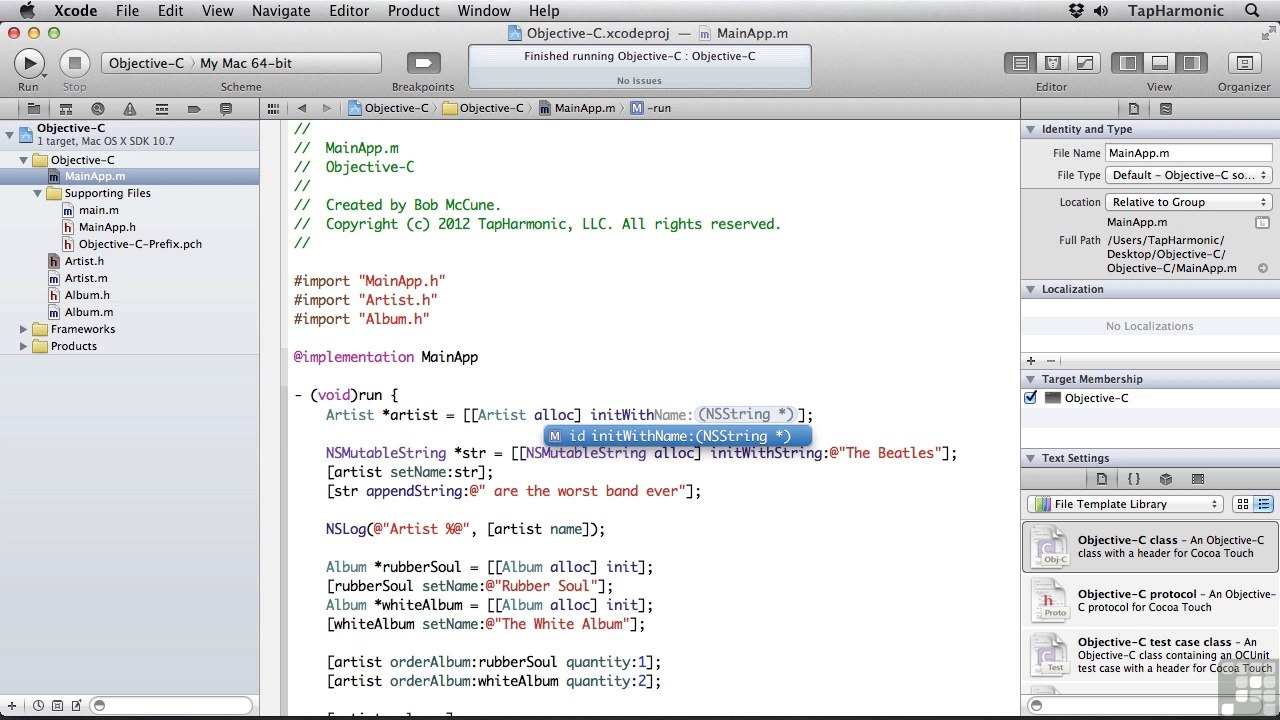1280x720 pixels.
Task: Open the Organizer window
Action: click(x=1244, y=63)
